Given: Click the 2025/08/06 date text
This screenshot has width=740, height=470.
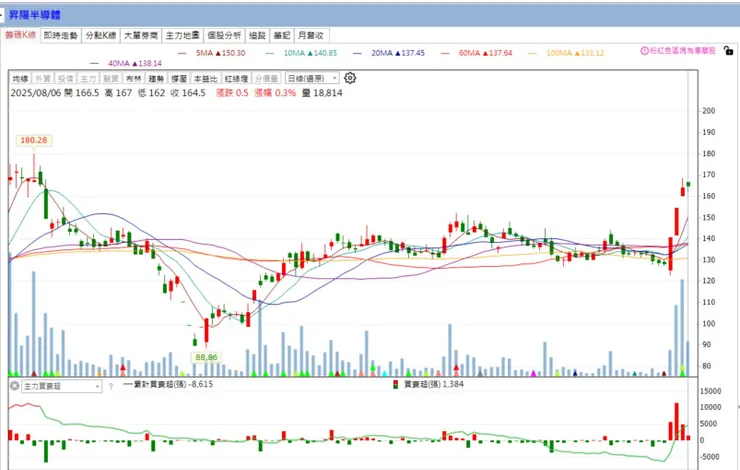Looking at the screenshot, I should click(x=36, y=93).
